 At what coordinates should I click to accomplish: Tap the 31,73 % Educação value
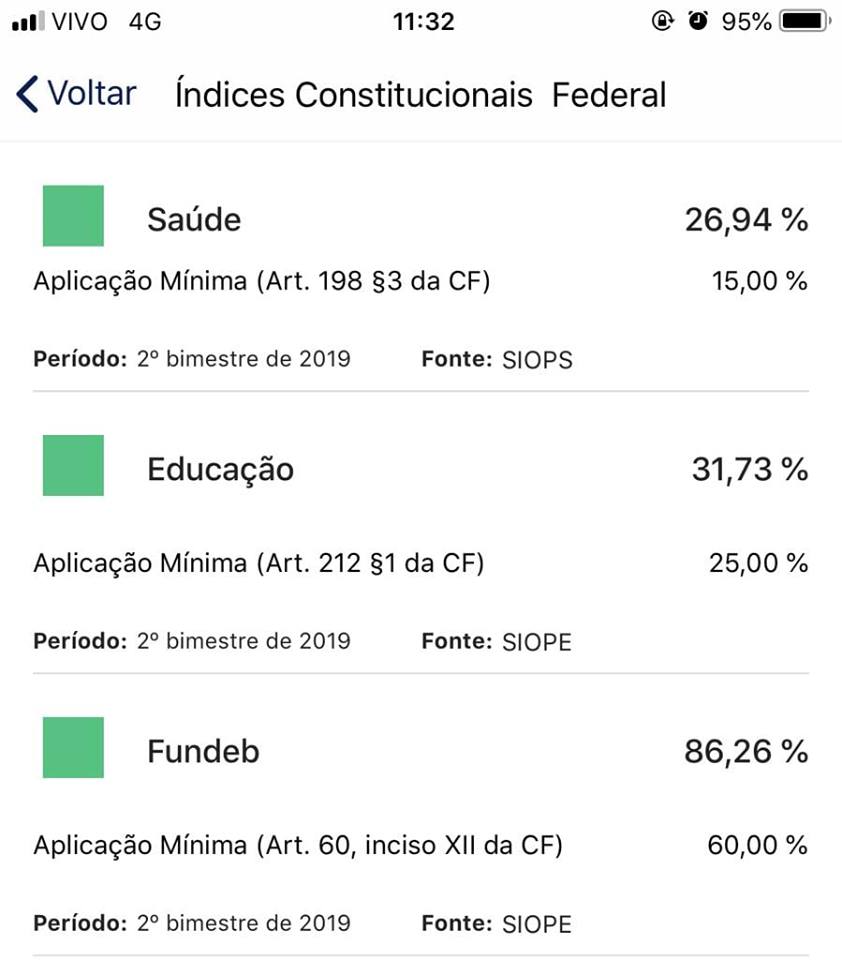coord(750,470)
